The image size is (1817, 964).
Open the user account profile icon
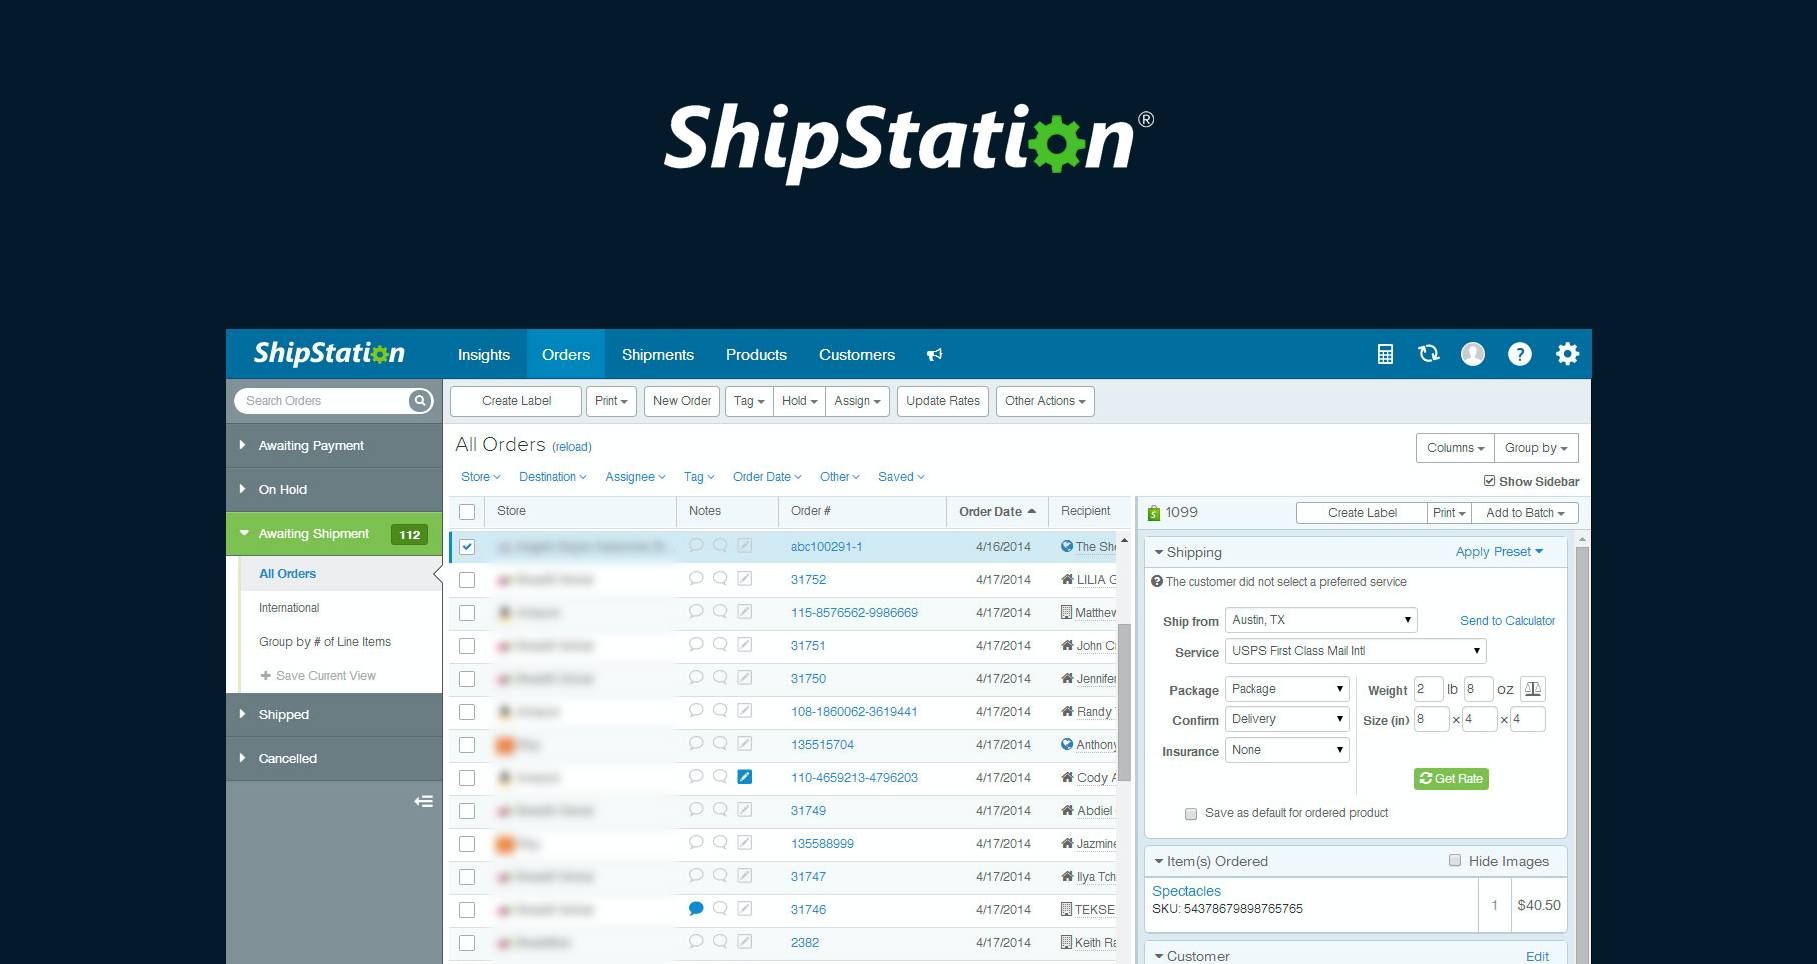[1473, 354]
